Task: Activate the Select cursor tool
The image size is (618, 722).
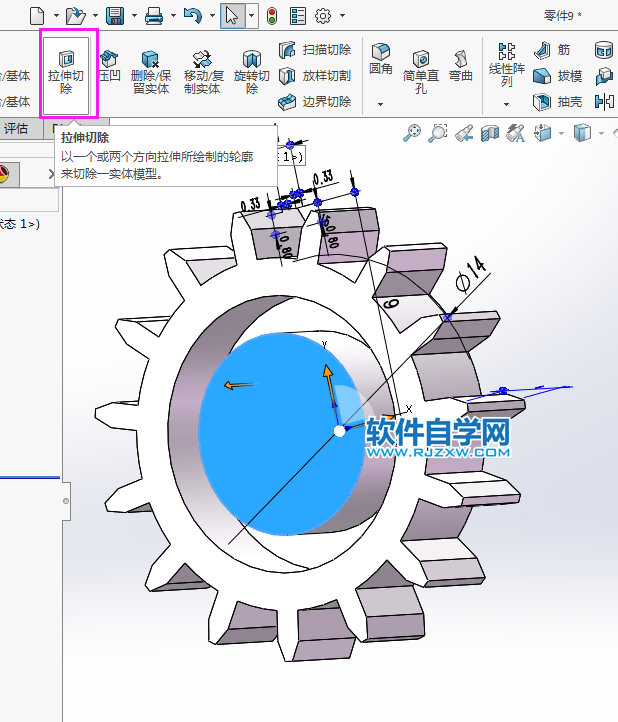Action: [x=233, y=16]
